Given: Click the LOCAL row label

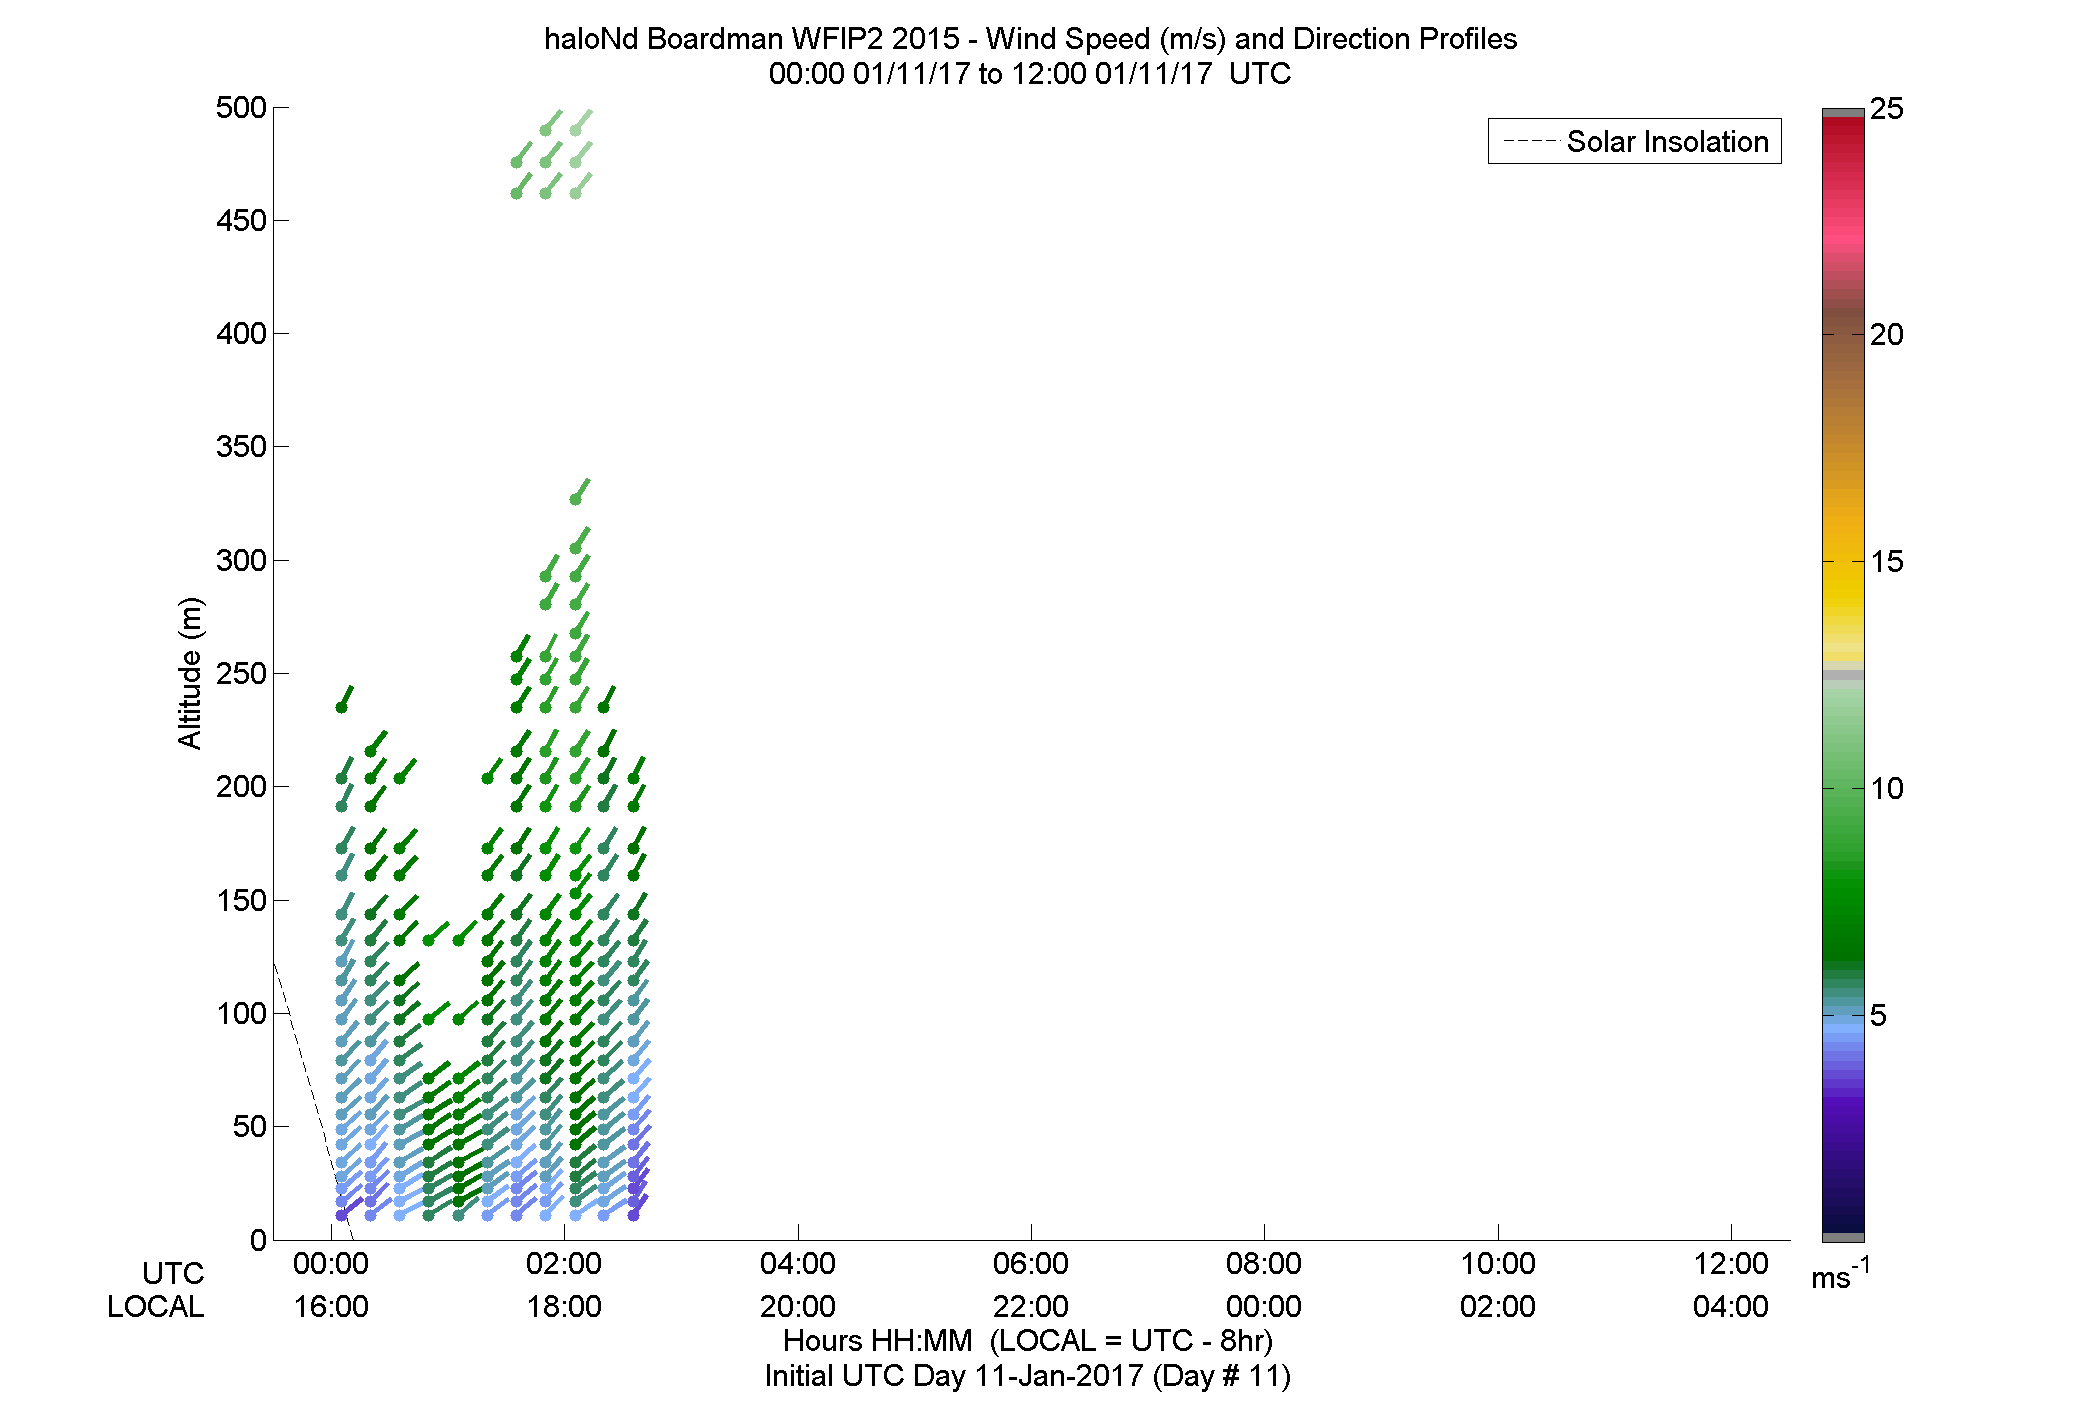Looking at the screenshot, I should click(x=156, y=1307).
